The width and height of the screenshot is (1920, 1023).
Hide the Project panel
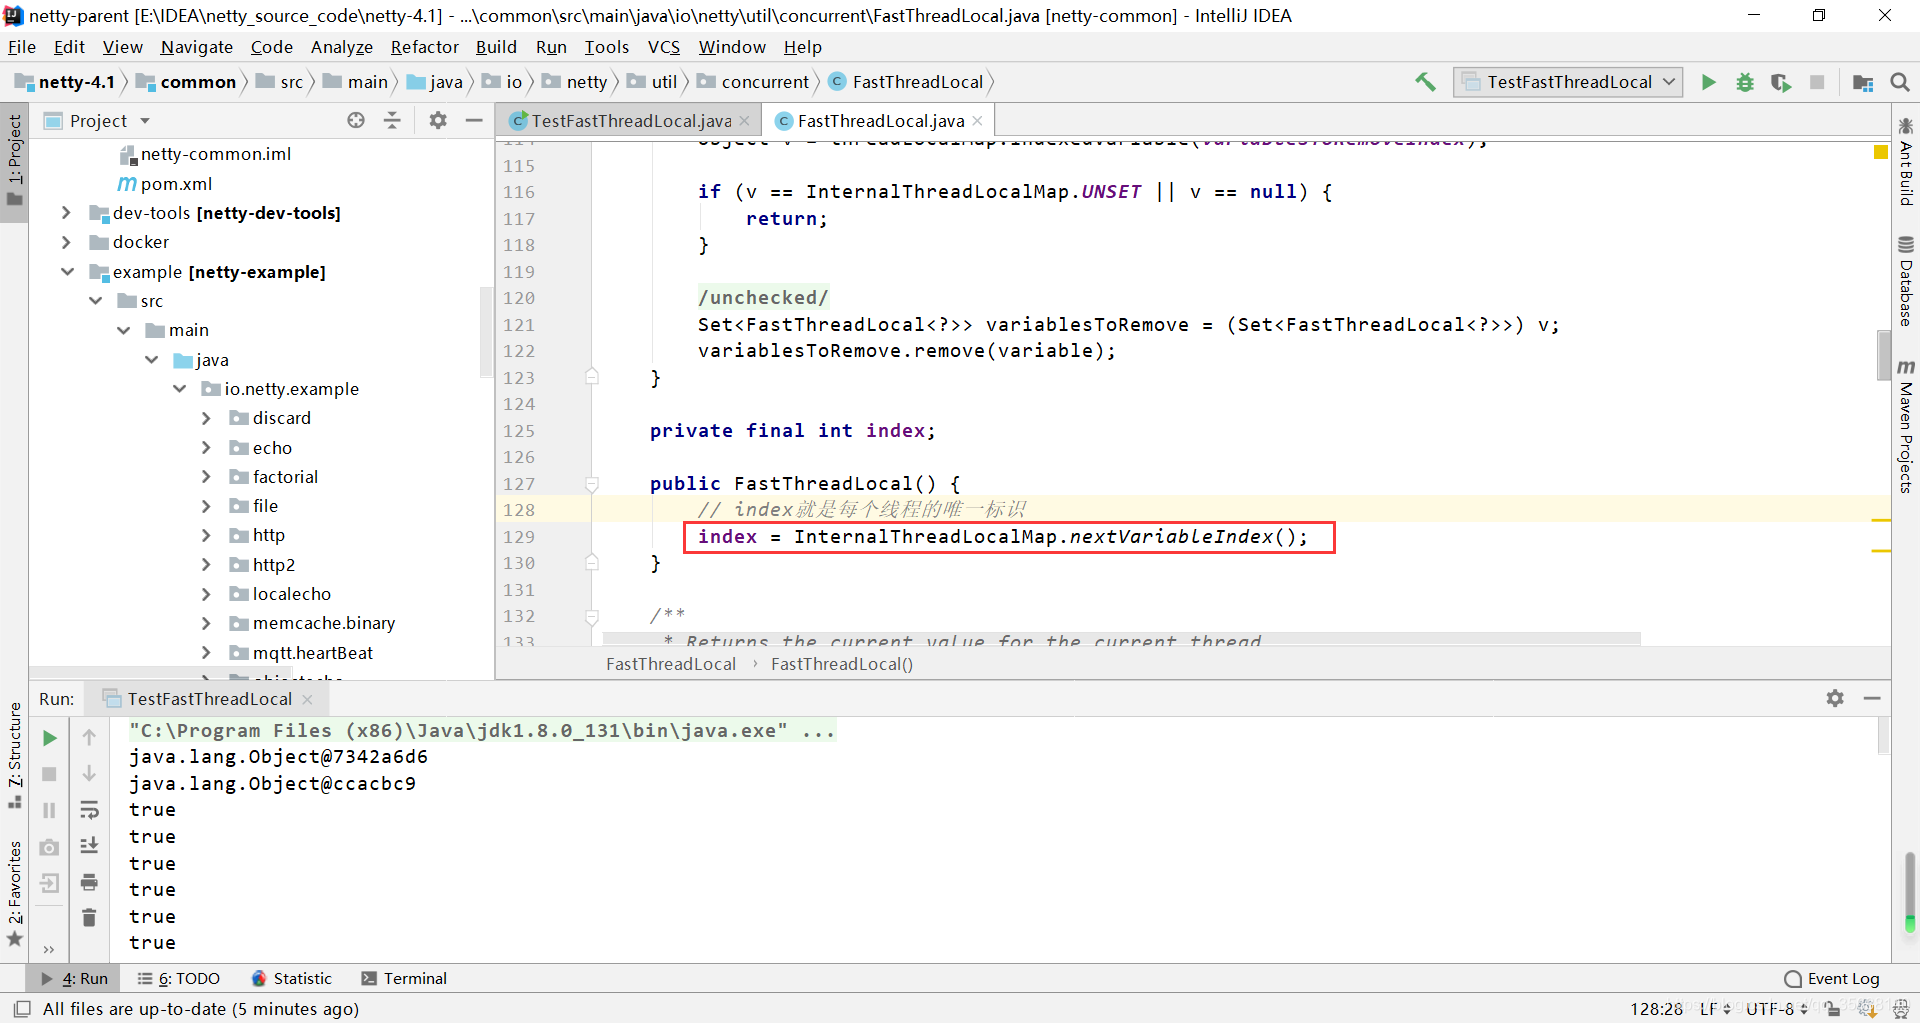(474, 120)
